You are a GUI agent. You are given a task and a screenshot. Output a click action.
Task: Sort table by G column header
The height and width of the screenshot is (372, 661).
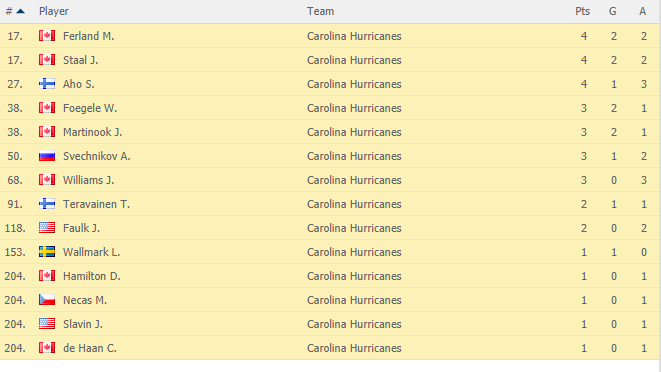613,11
